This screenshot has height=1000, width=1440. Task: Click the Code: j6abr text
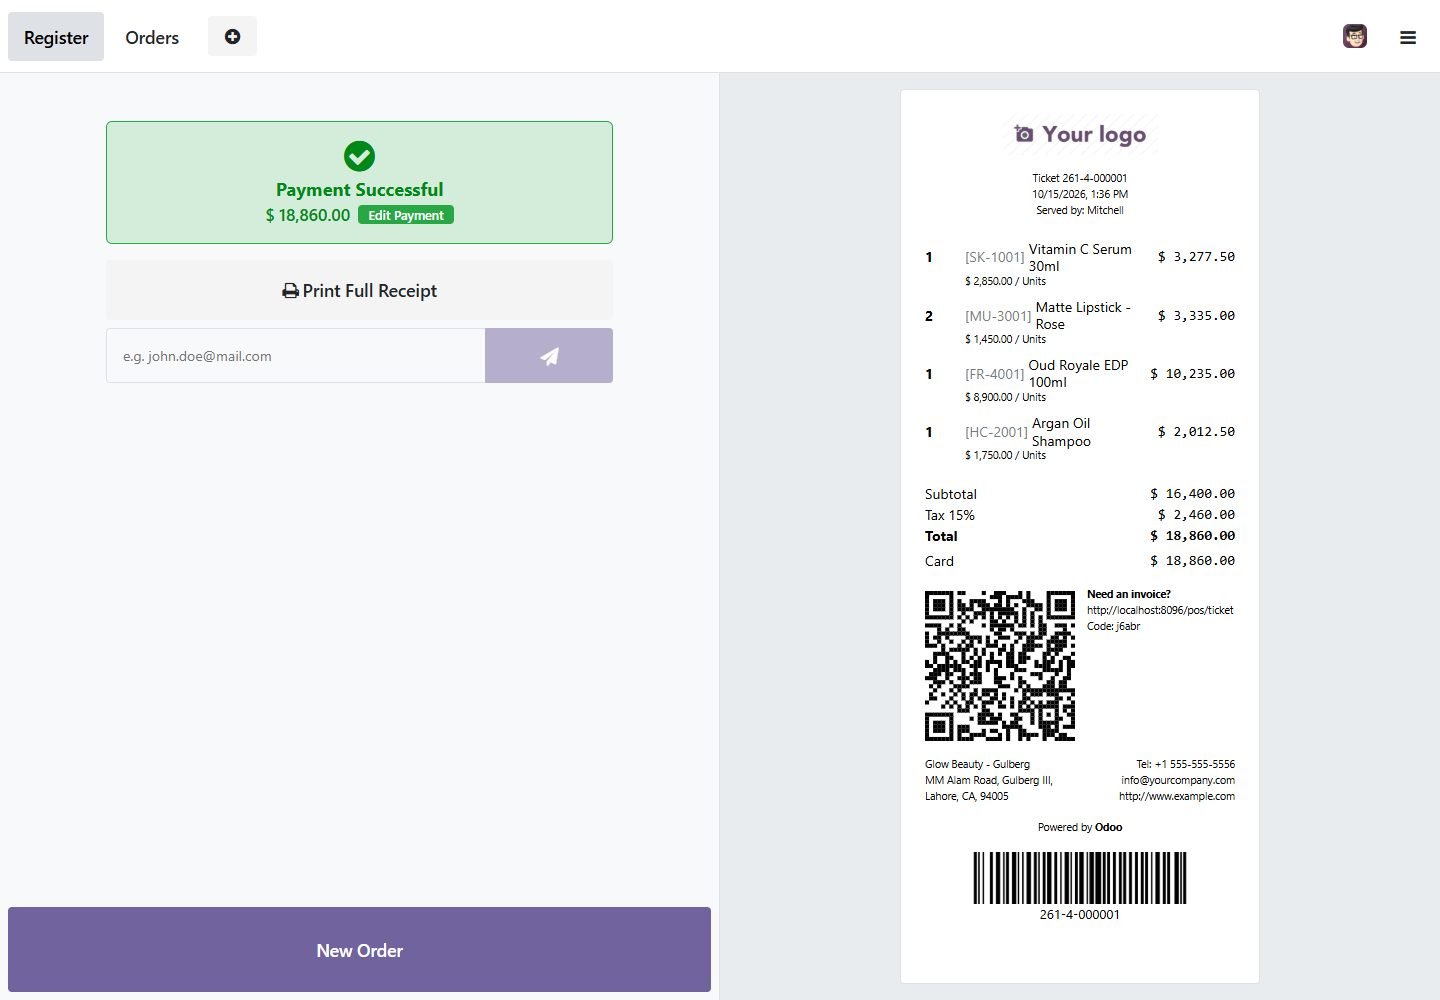(x=1114, y=626)
